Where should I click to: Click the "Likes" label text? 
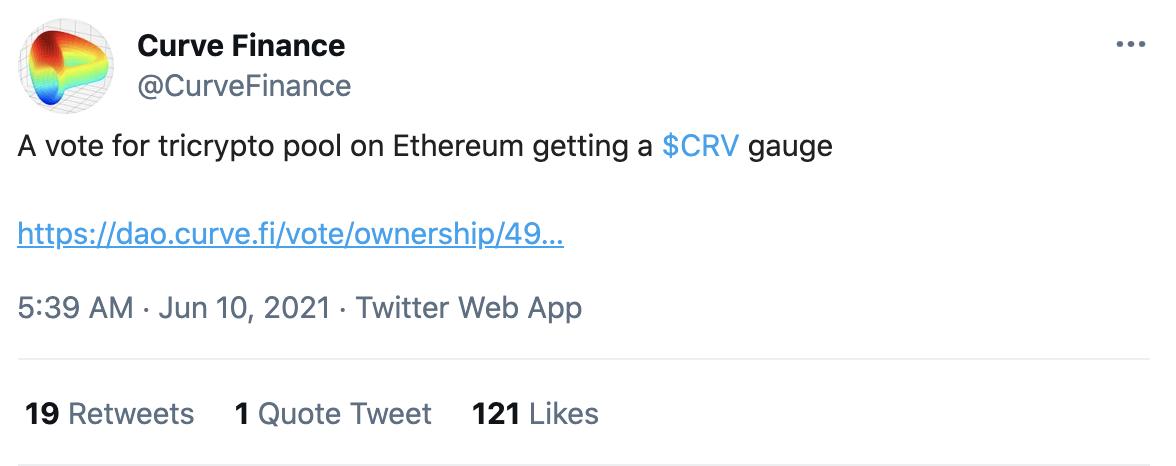click(564, 414)
